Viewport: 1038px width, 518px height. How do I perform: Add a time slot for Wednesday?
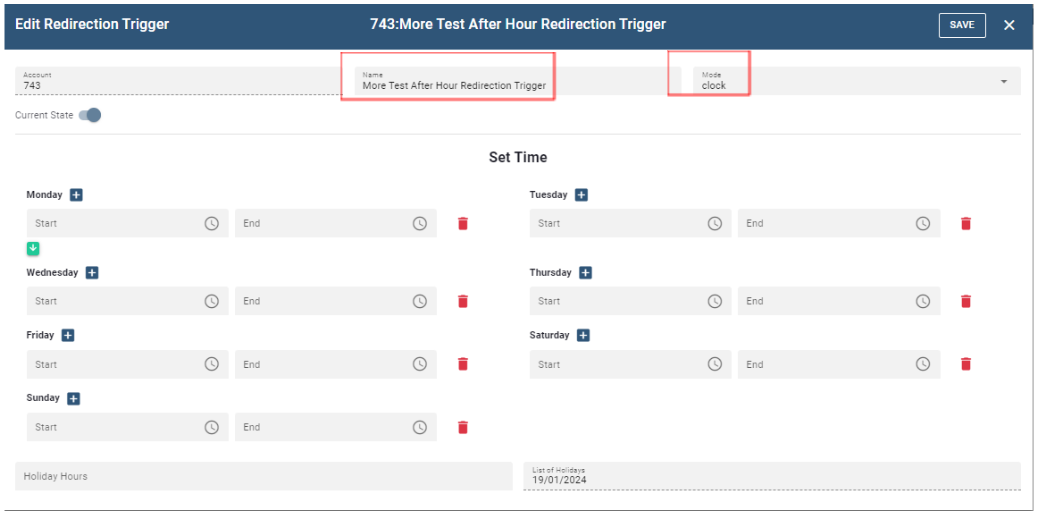point(92,273)
